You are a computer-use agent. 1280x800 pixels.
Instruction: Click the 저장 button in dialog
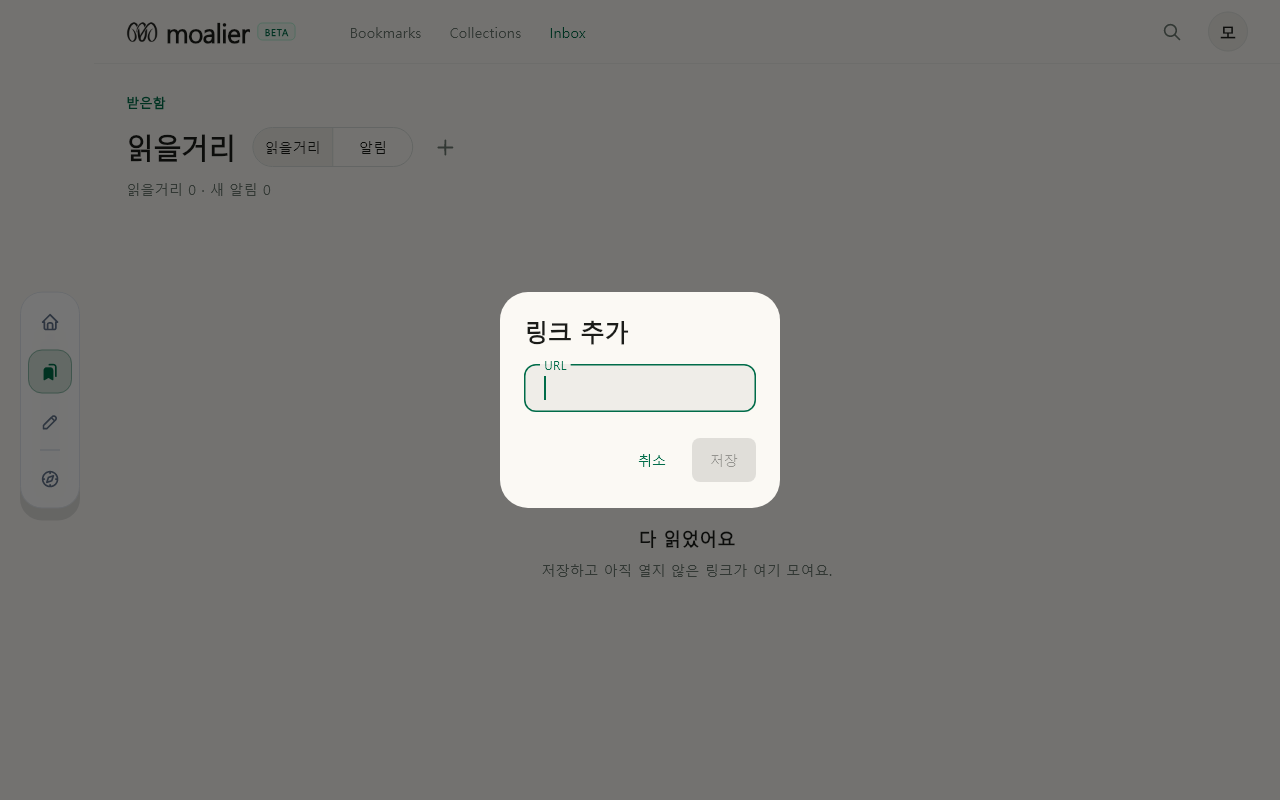pyautogui.click(x=724, y=460)
